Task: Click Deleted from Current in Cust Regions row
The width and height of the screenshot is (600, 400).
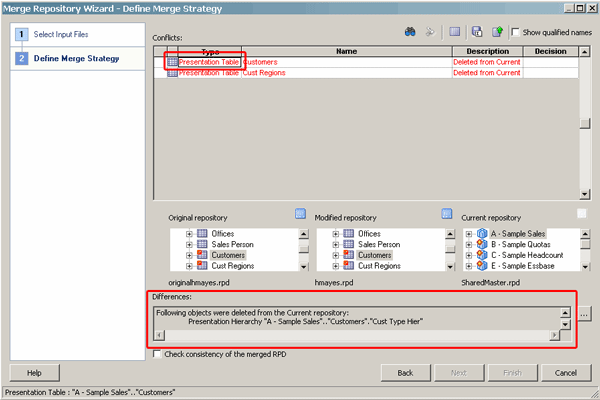Action: 487,73
